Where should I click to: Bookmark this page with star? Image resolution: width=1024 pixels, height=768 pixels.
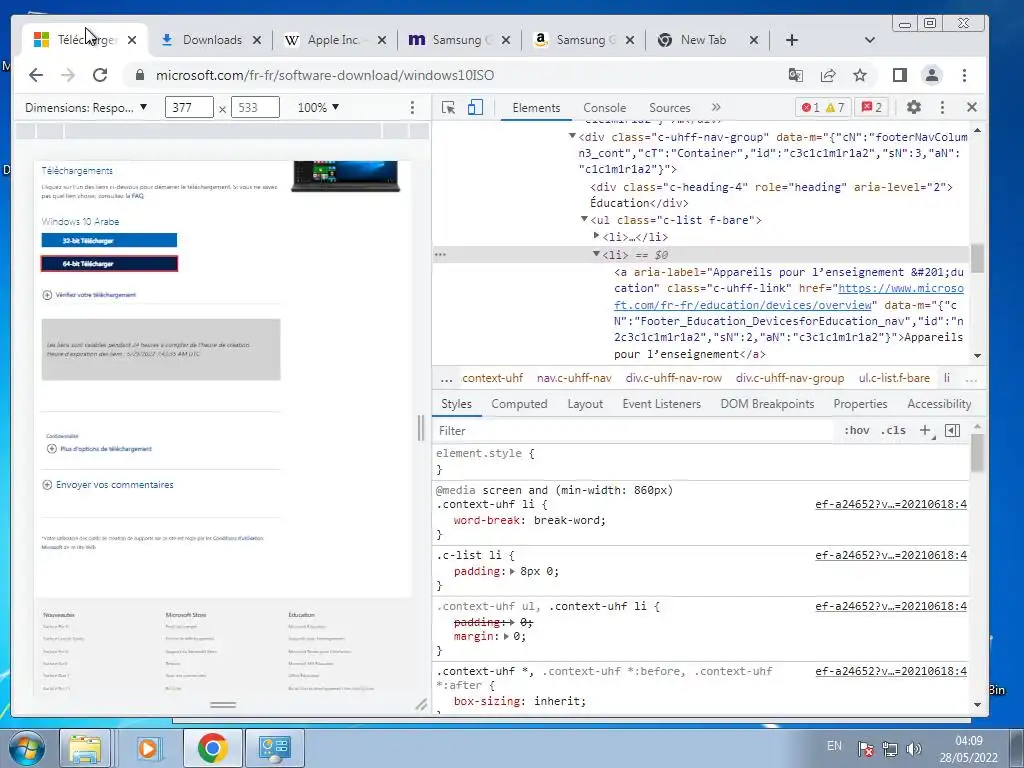(x=860, y=75)
